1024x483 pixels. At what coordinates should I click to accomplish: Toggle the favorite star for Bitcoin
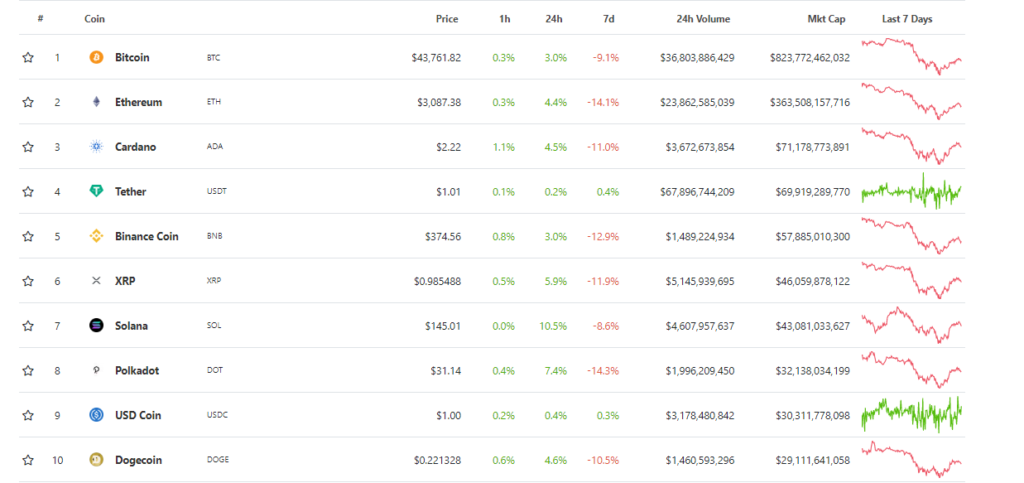click(28, 58)
